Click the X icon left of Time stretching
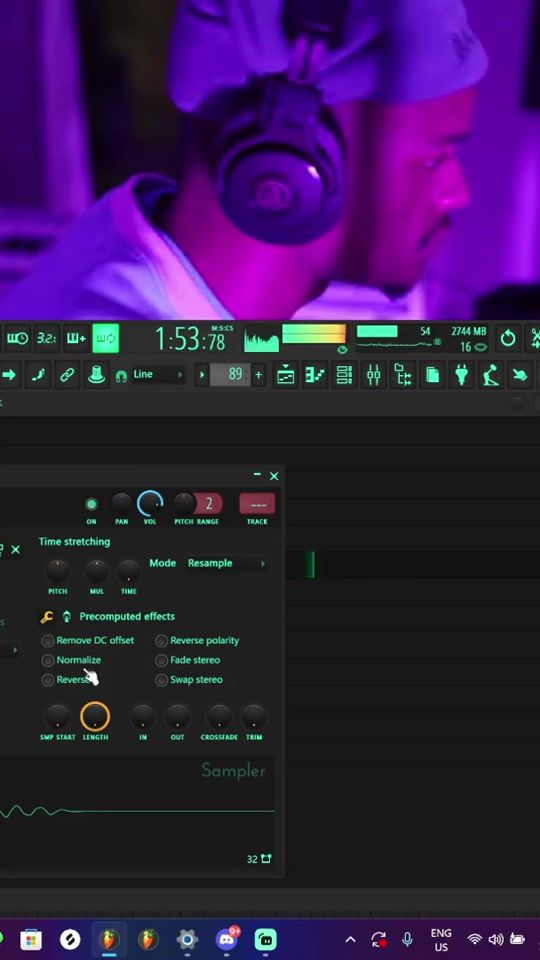Screen dimensions: 540x960 click(16, 550)
